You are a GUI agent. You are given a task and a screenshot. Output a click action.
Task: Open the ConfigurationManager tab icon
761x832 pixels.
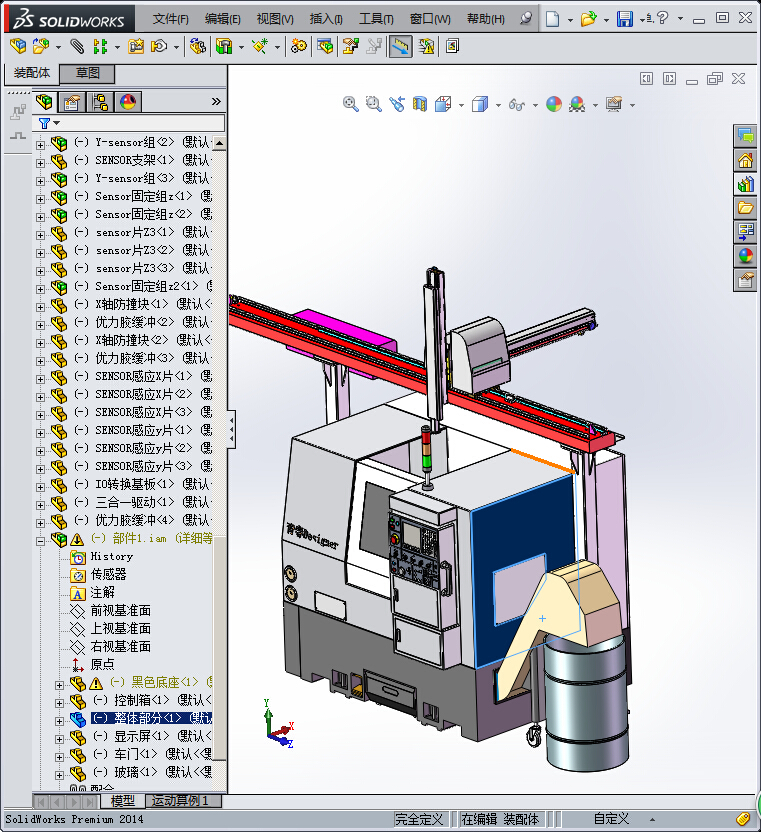coord(100,101)
